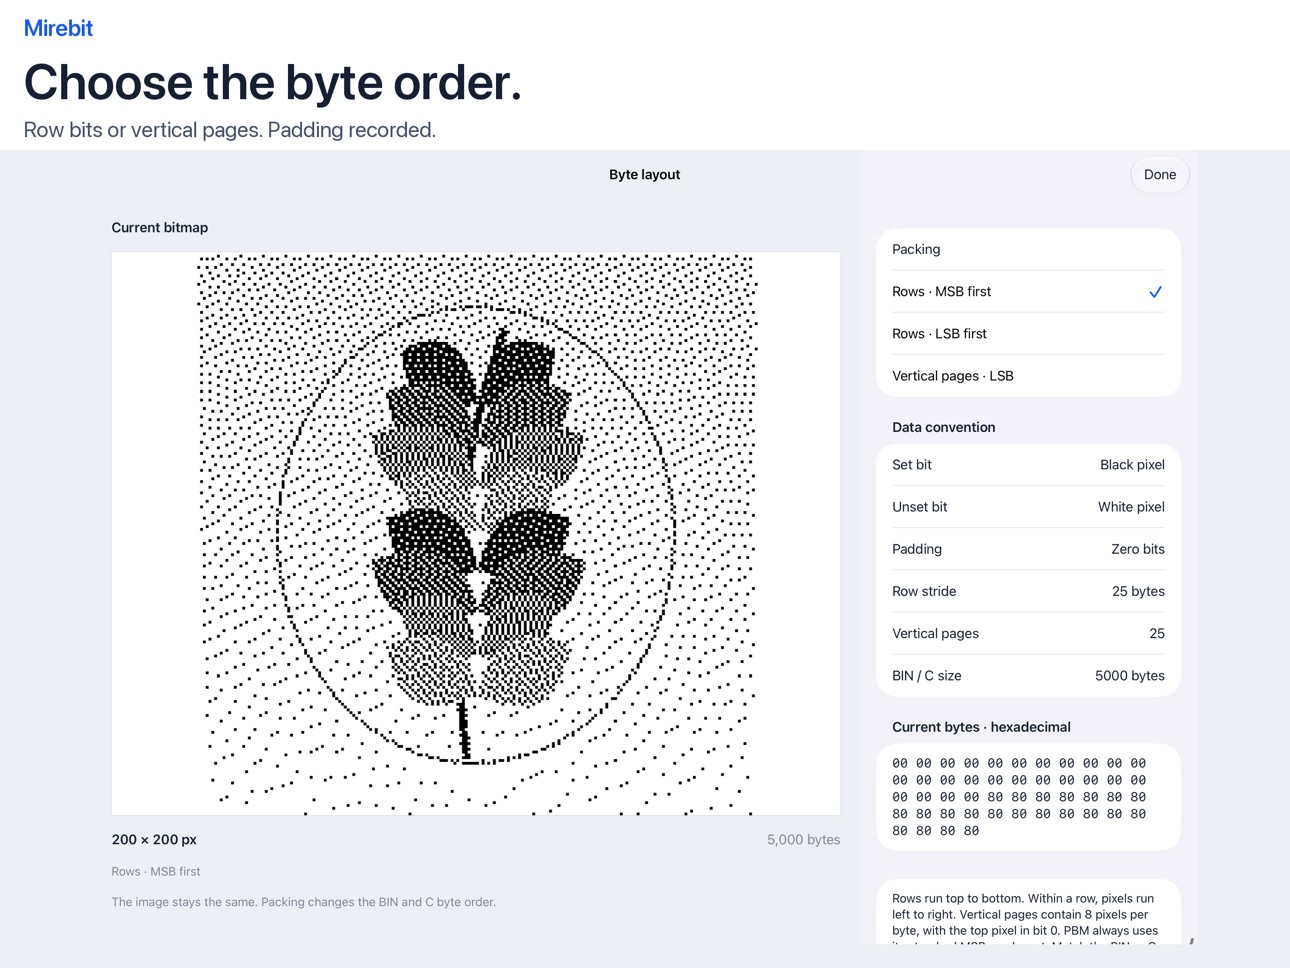Screen dimensions: 1290x968
Task: Click the Mirebit logo link
Action: pos(58,28)
